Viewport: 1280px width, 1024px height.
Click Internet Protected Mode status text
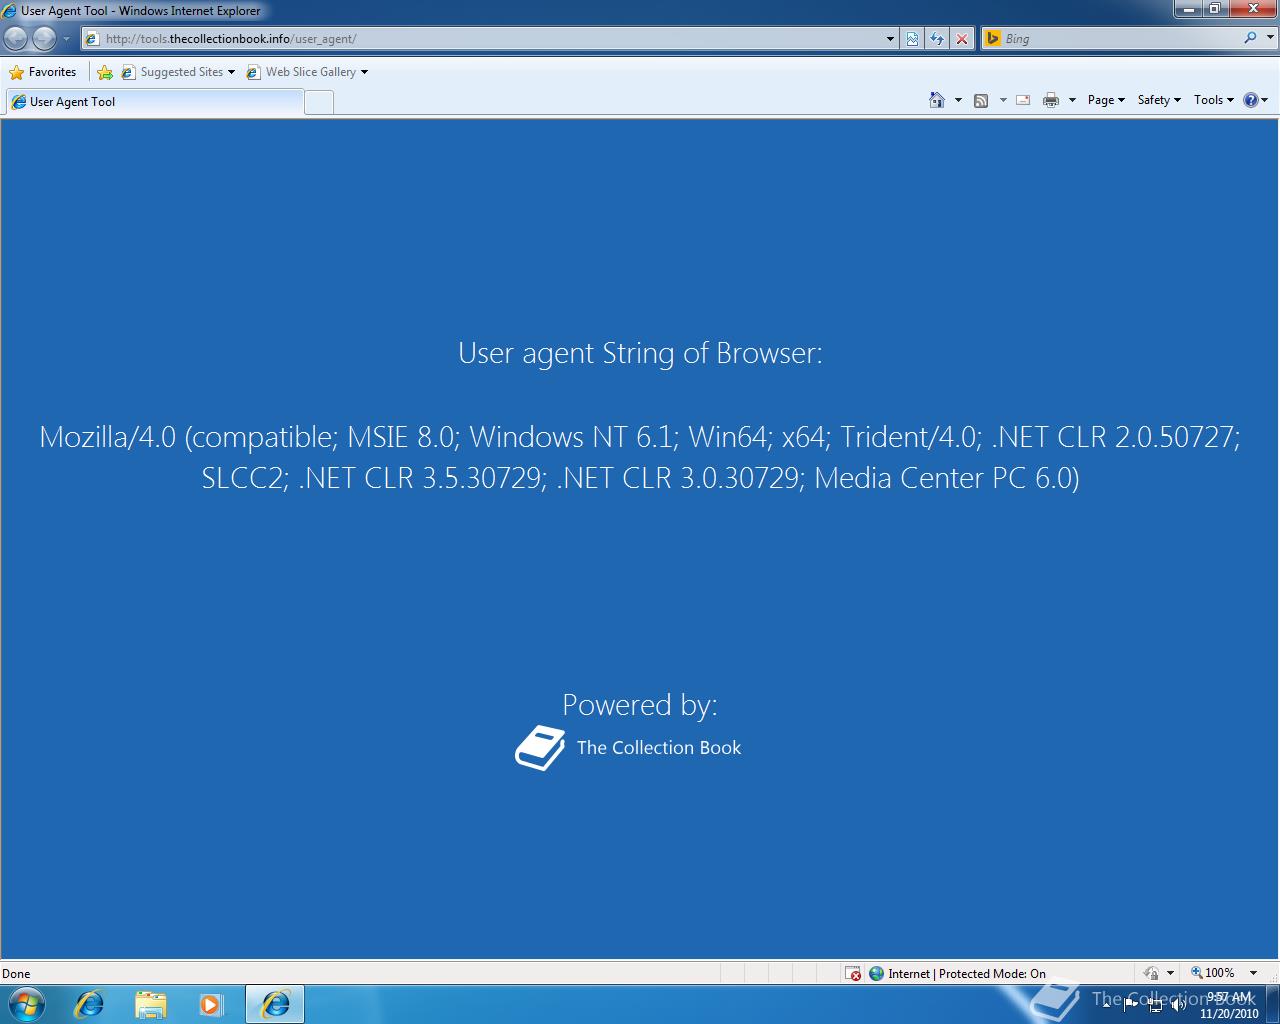pos(967,973)
